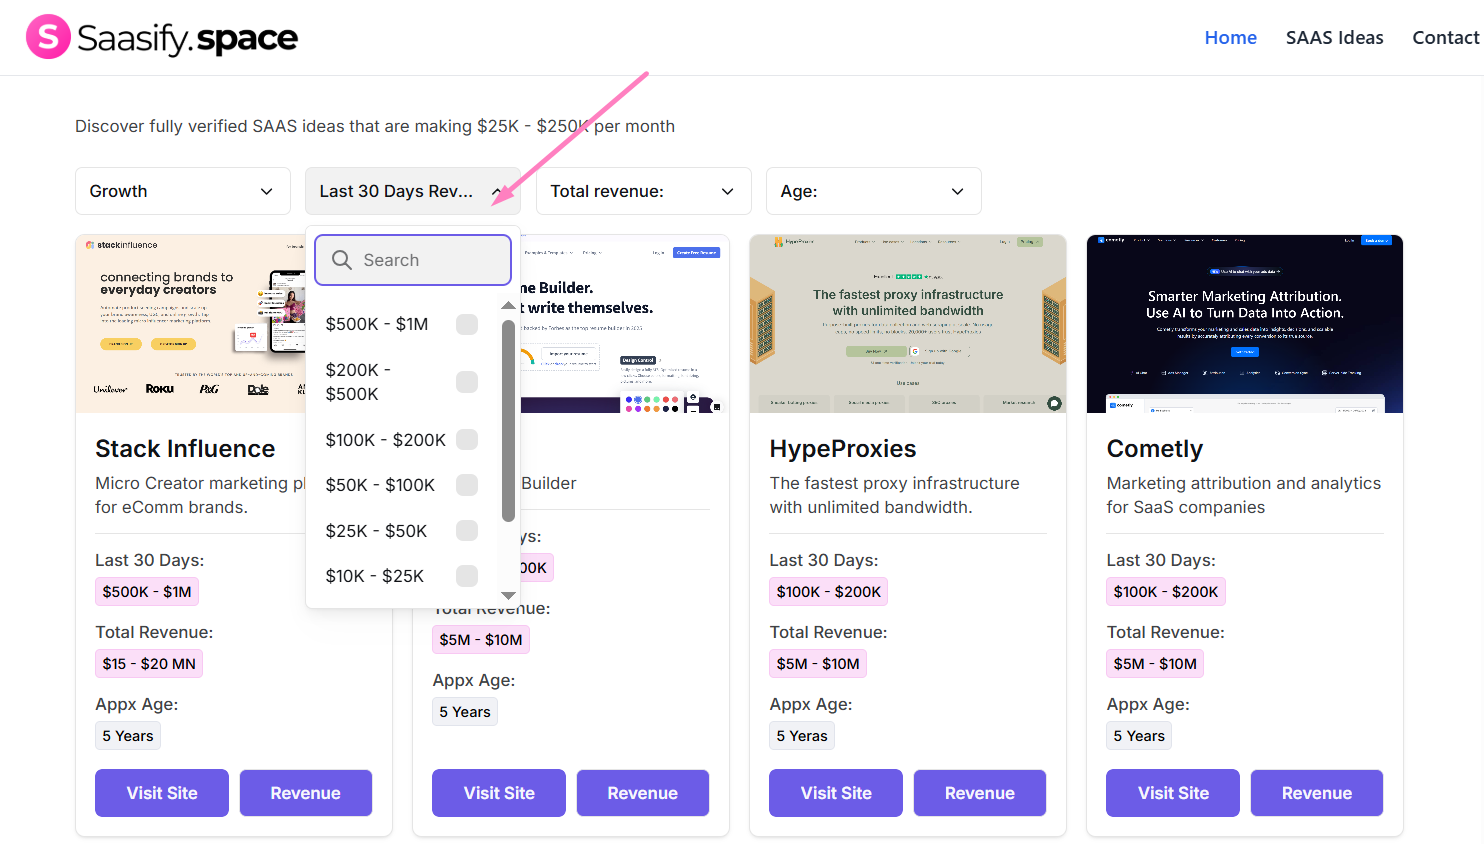Enable the $500K - $1M revenue toggle

[x=466, y=324]
